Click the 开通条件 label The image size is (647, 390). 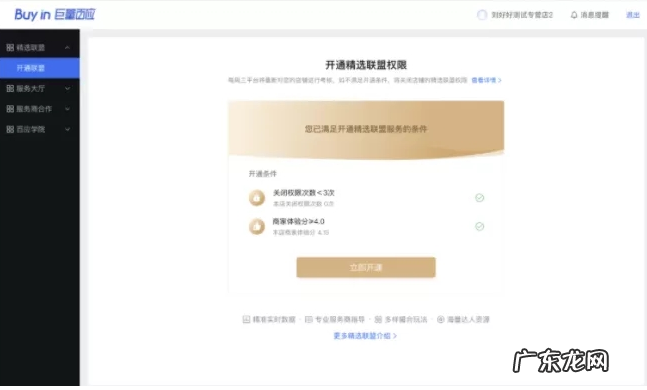click(x=262, y=174)
